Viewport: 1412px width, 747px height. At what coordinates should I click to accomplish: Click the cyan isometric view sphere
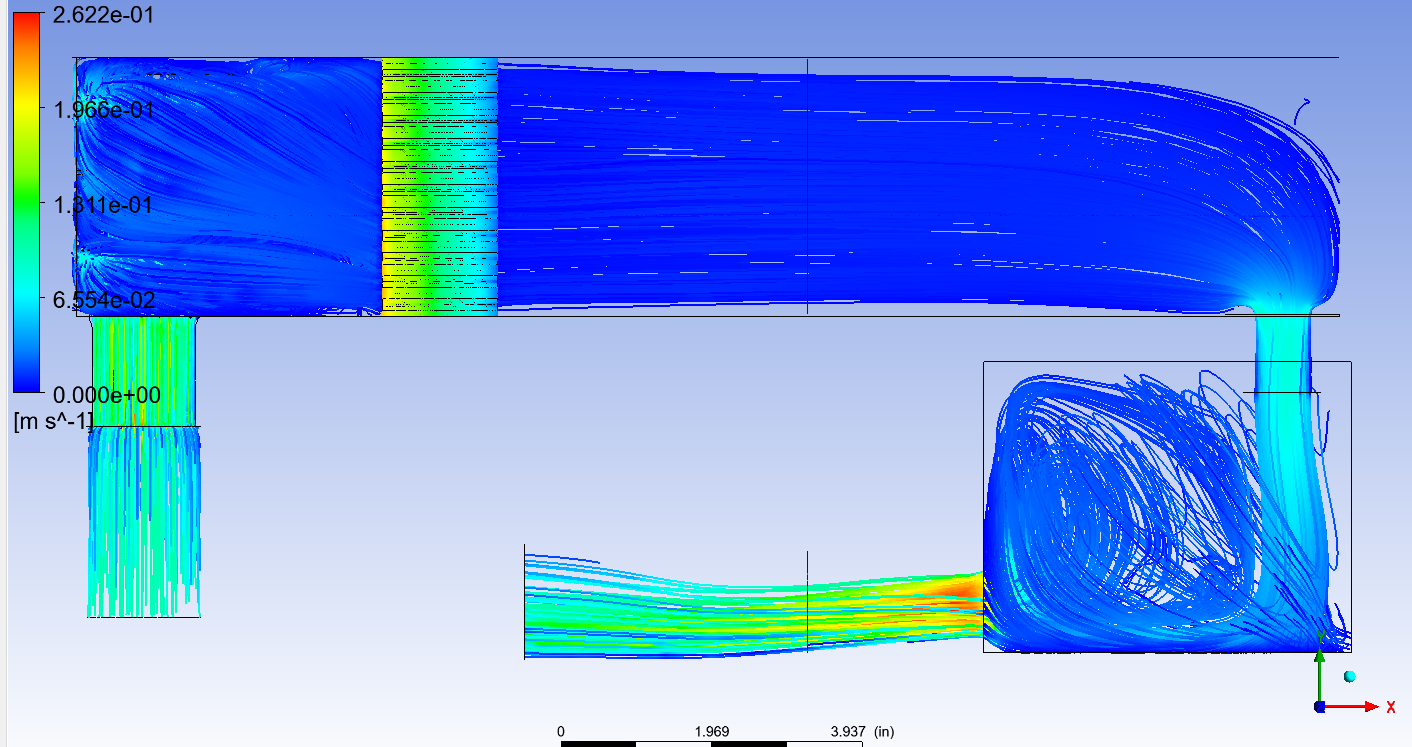[x=1349, y=677]
